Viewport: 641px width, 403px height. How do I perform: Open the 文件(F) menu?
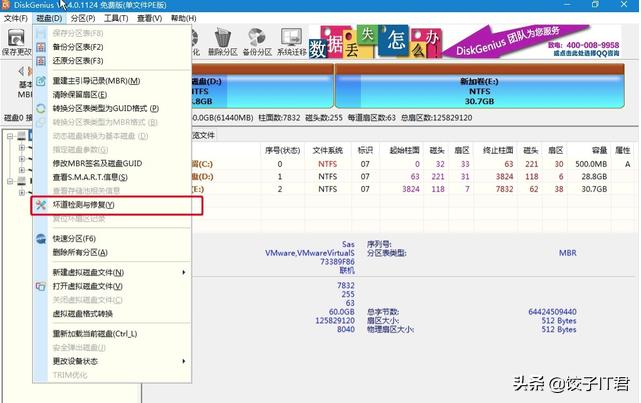[16, 18]
